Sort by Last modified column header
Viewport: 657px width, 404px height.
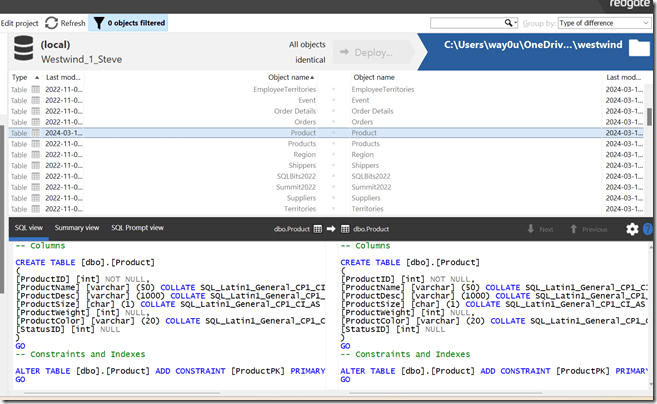(64, 77)
